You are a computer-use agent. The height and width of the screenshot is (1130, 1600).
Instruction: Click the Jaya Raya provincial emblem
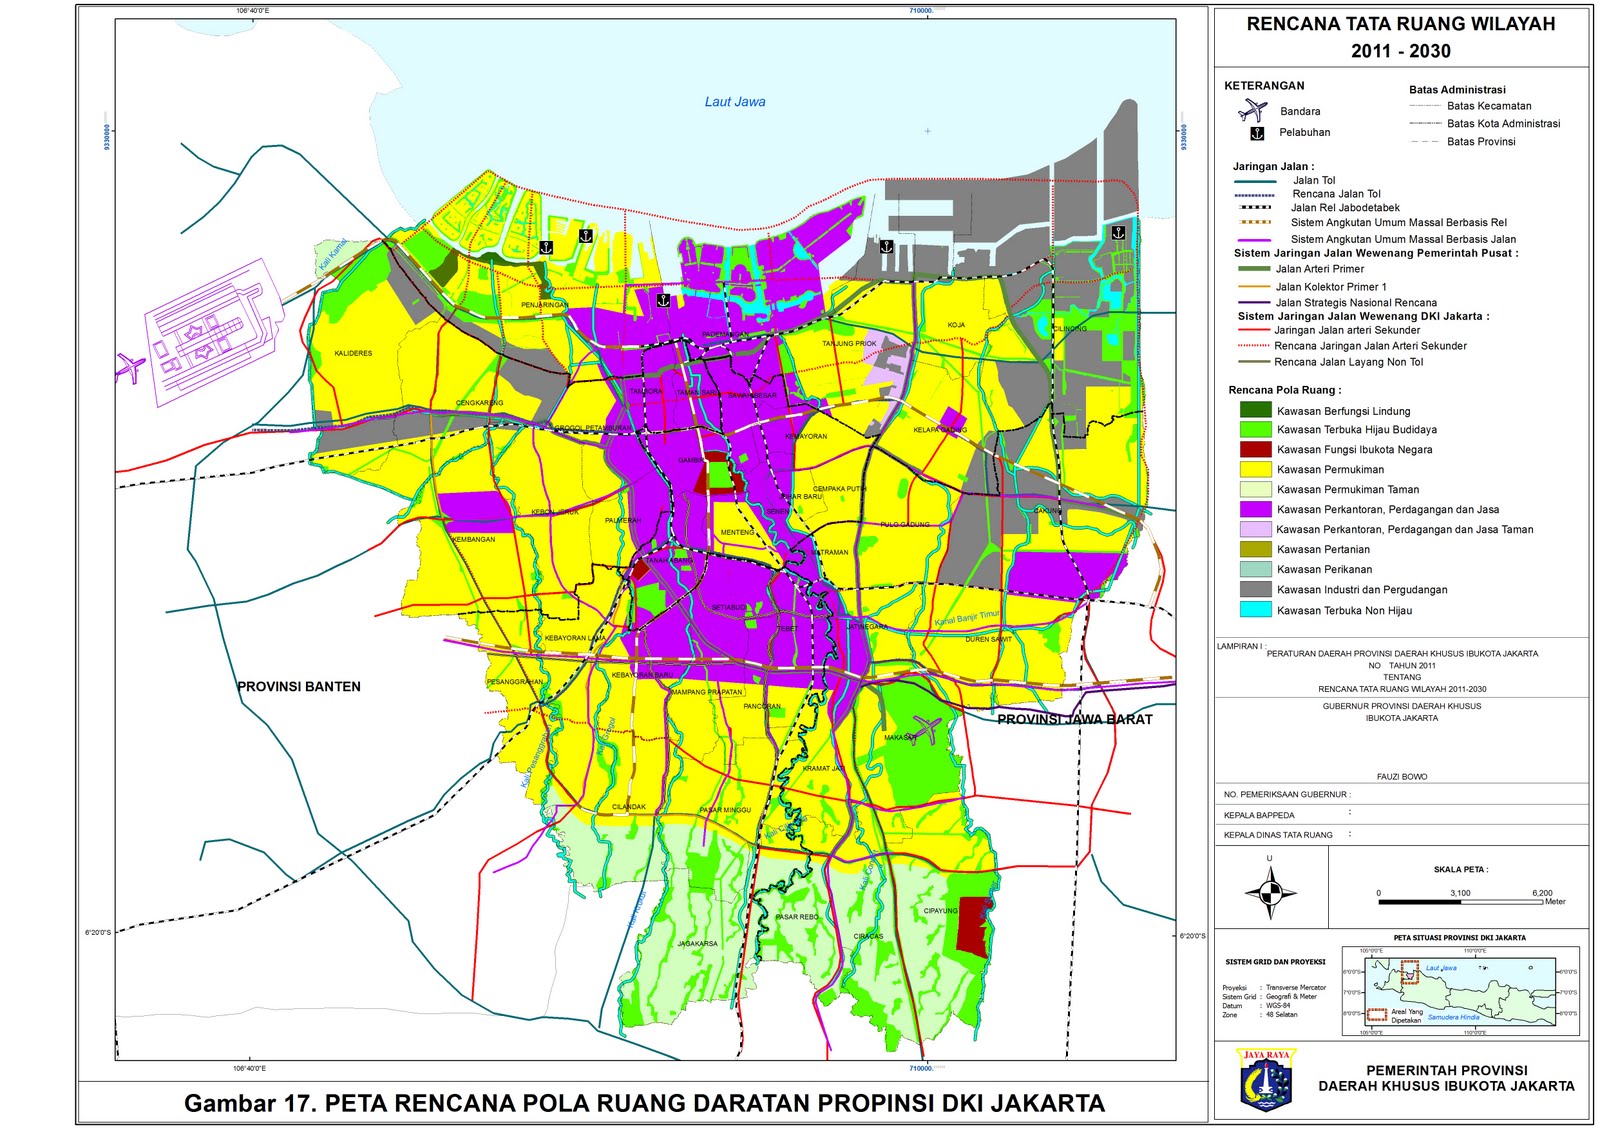point(1266,1079)
